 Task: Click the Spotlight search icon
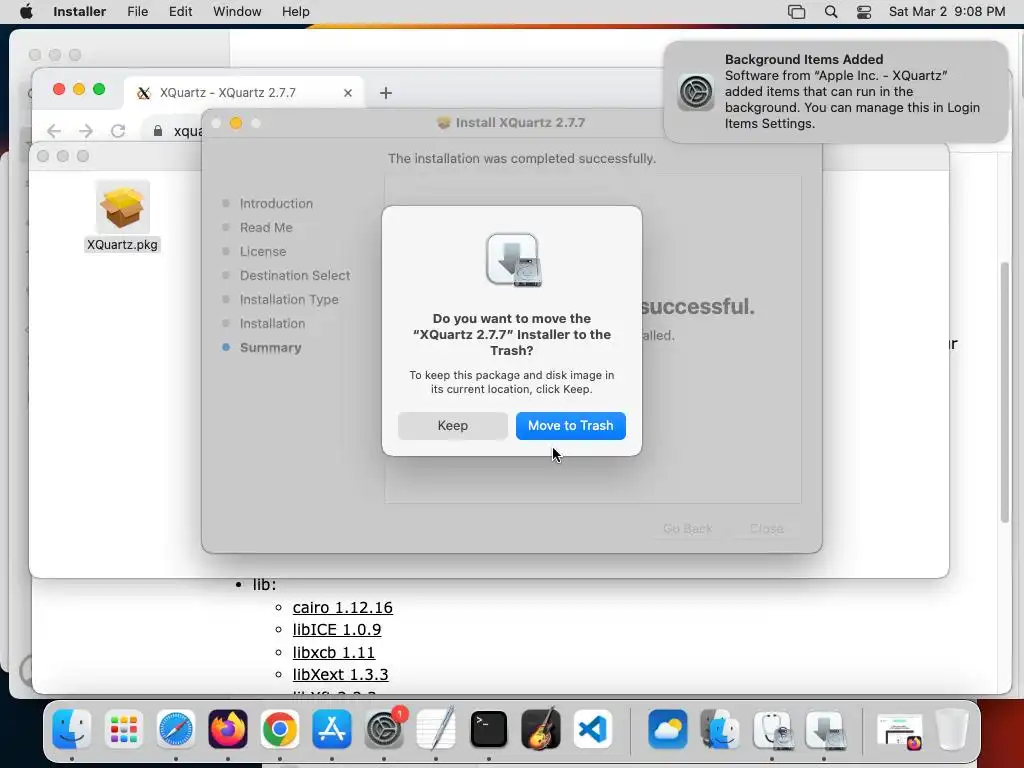pos(831,12)
